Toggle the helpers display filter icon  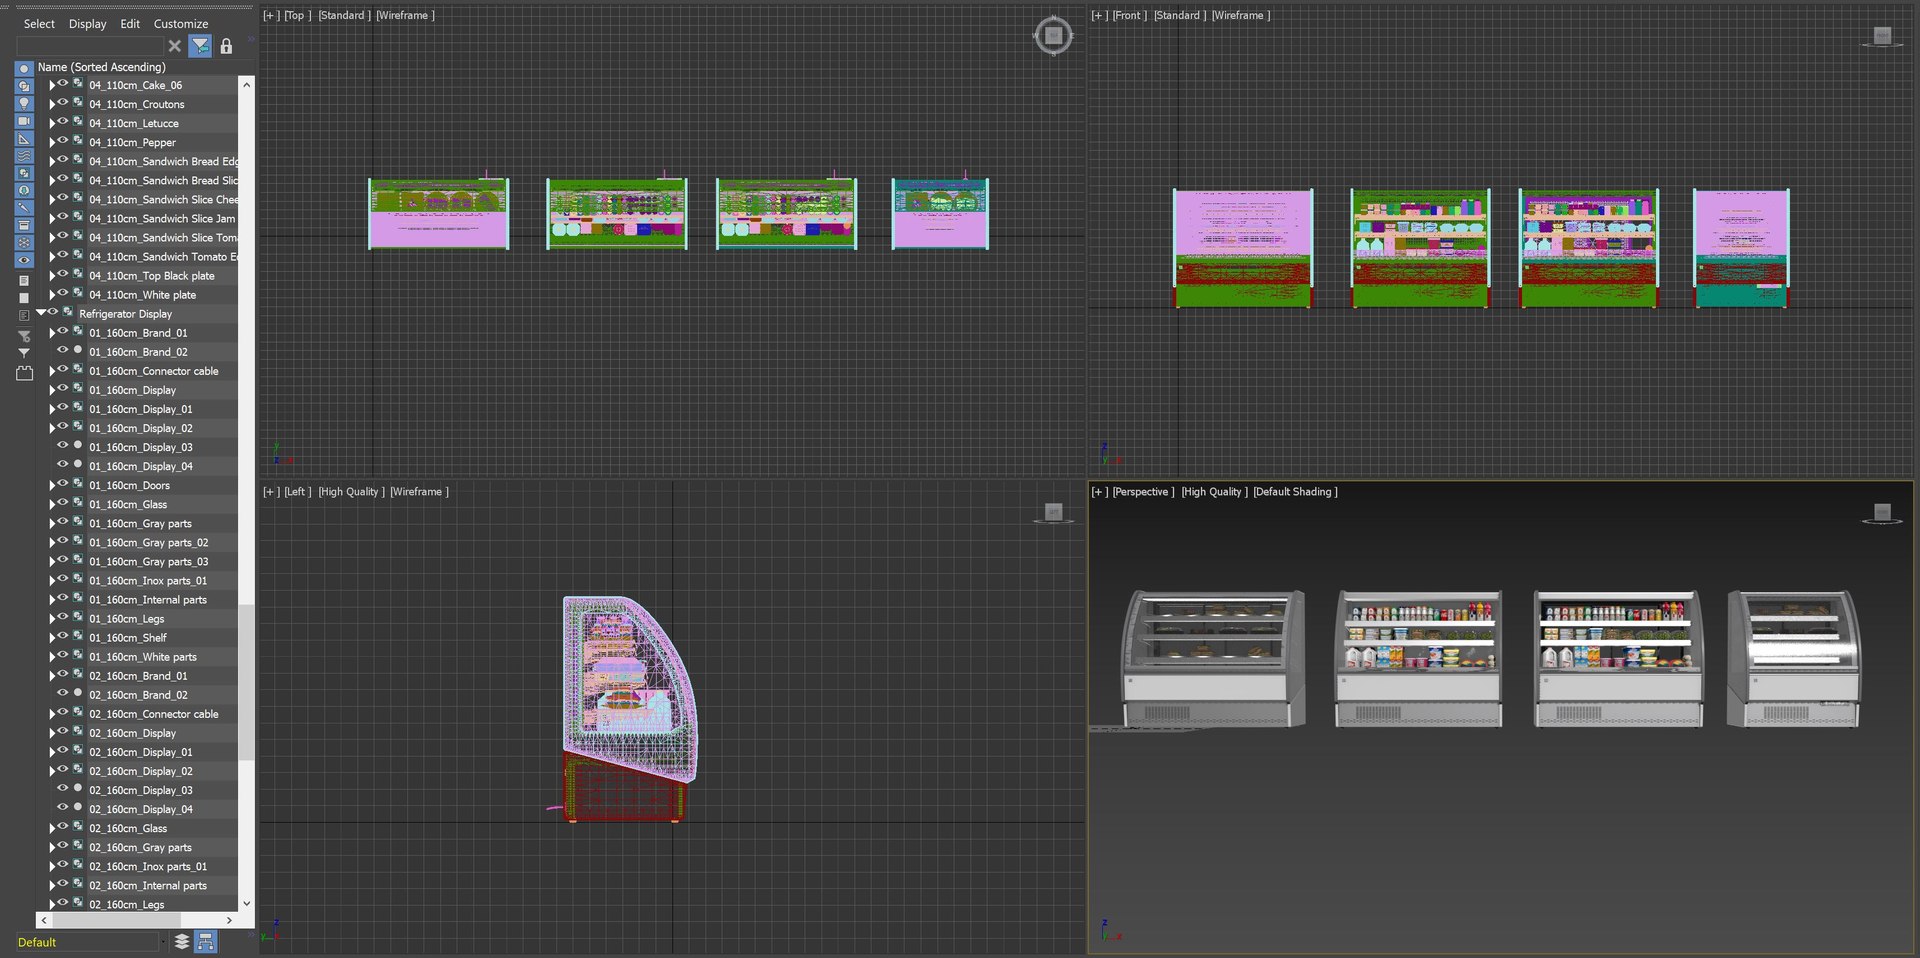[x=24, y=138]
